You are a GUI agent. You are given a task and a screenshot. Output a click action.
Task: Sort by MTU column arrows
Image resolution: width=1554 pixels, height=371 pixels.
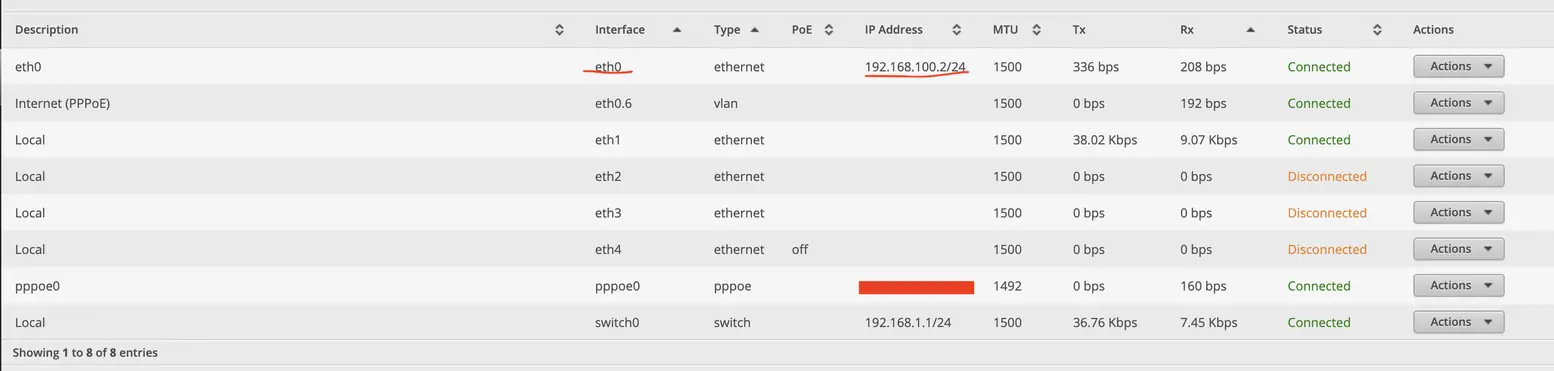[x=1037, y=30]
